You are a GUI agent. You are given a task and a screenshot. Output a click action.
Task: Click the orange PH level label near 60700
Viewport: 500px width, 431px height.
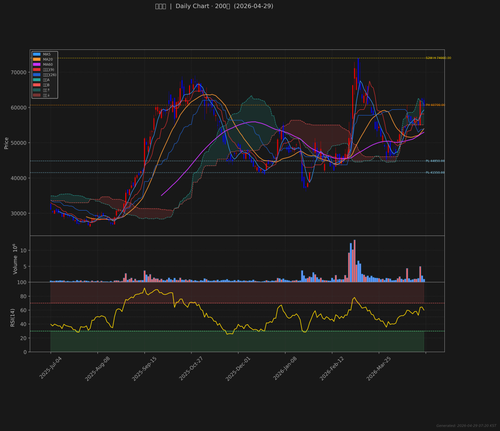[435, 105]
